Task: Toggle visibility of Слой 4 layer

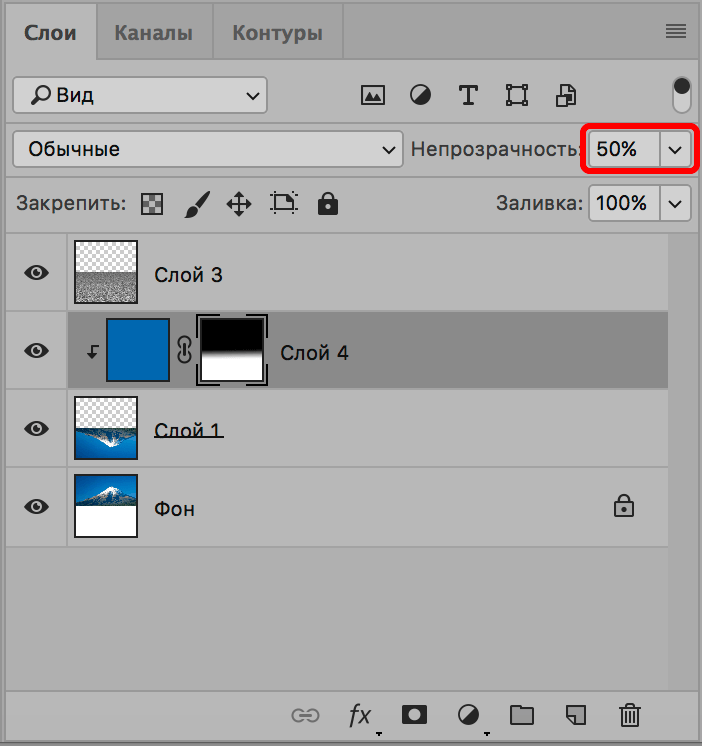Action: click(x=37, y=350)
